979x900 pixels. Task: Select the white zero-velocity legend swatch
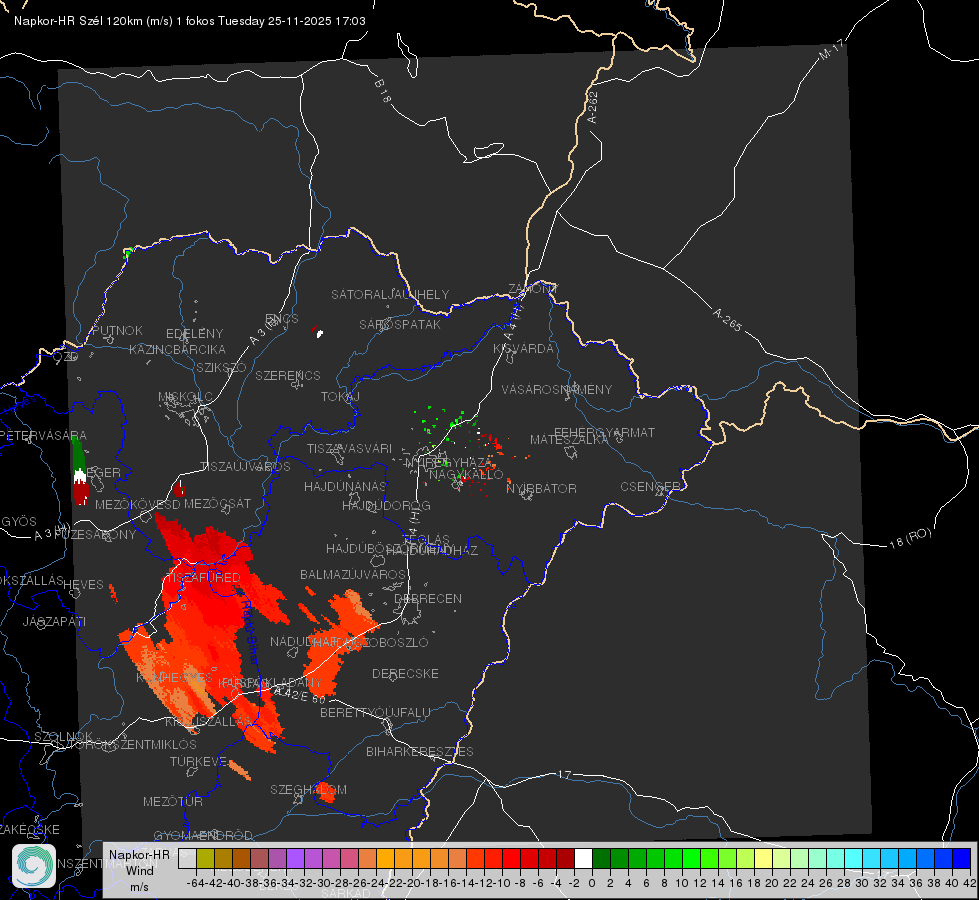583,858
